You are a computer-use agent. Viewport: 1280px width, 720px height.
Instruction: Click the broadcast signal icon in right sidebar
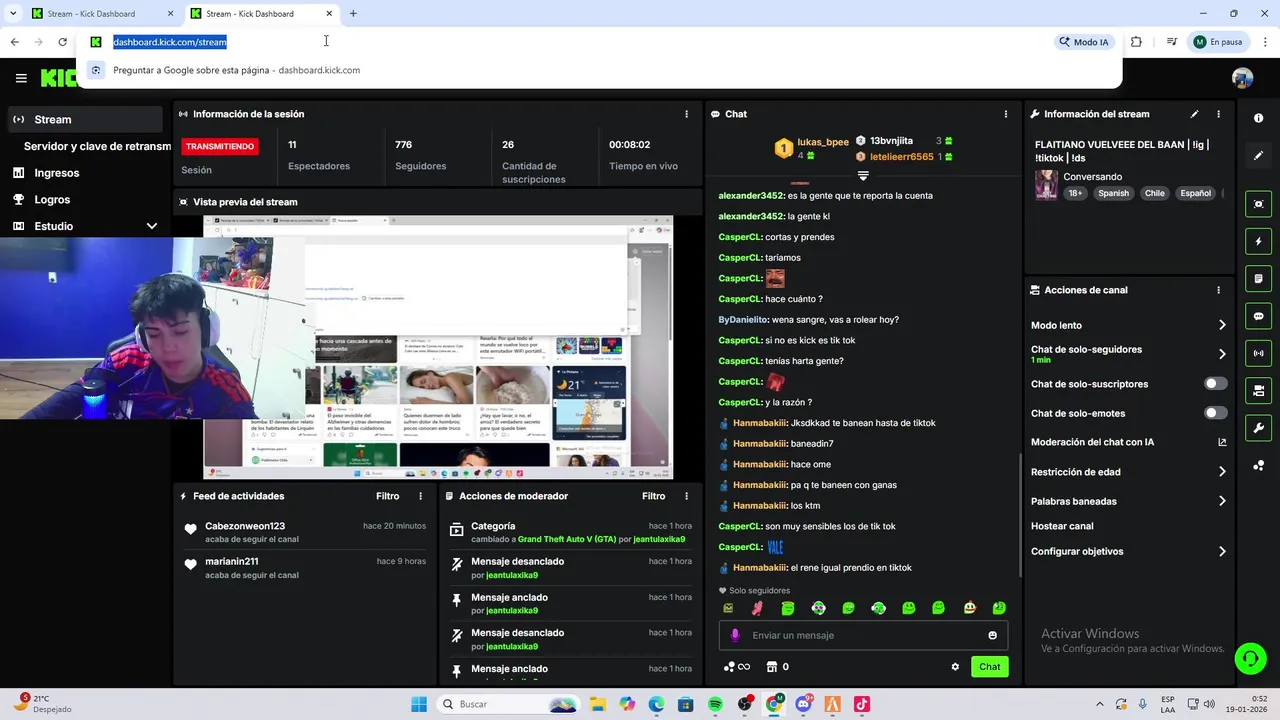pos(1258,353)
